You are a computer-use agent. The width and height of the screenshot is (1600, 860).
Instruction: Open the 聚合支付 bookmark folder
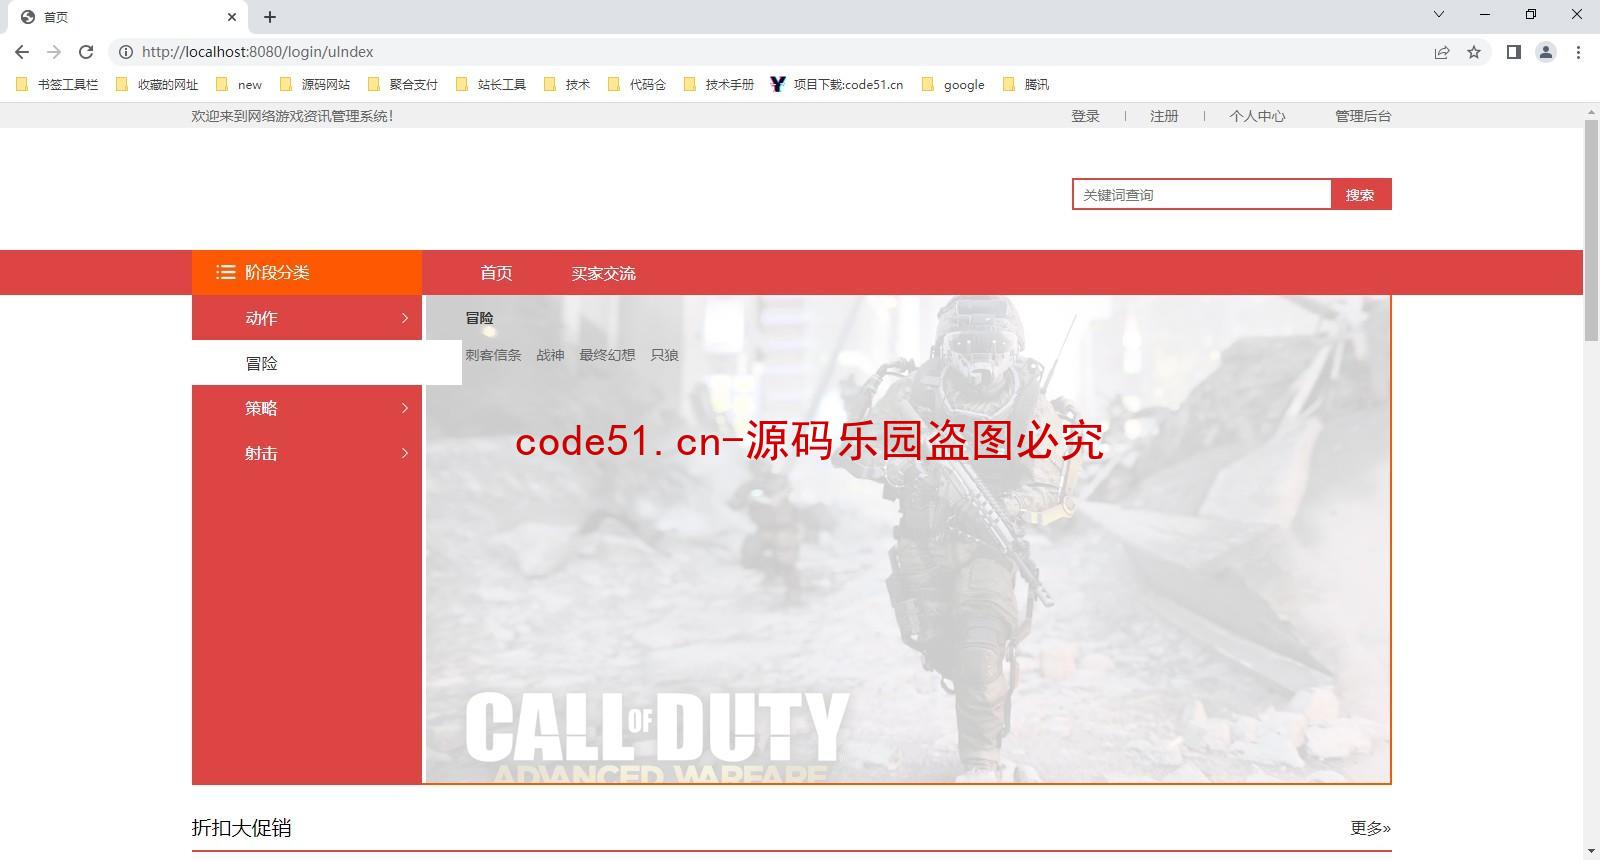coord(403,85)
